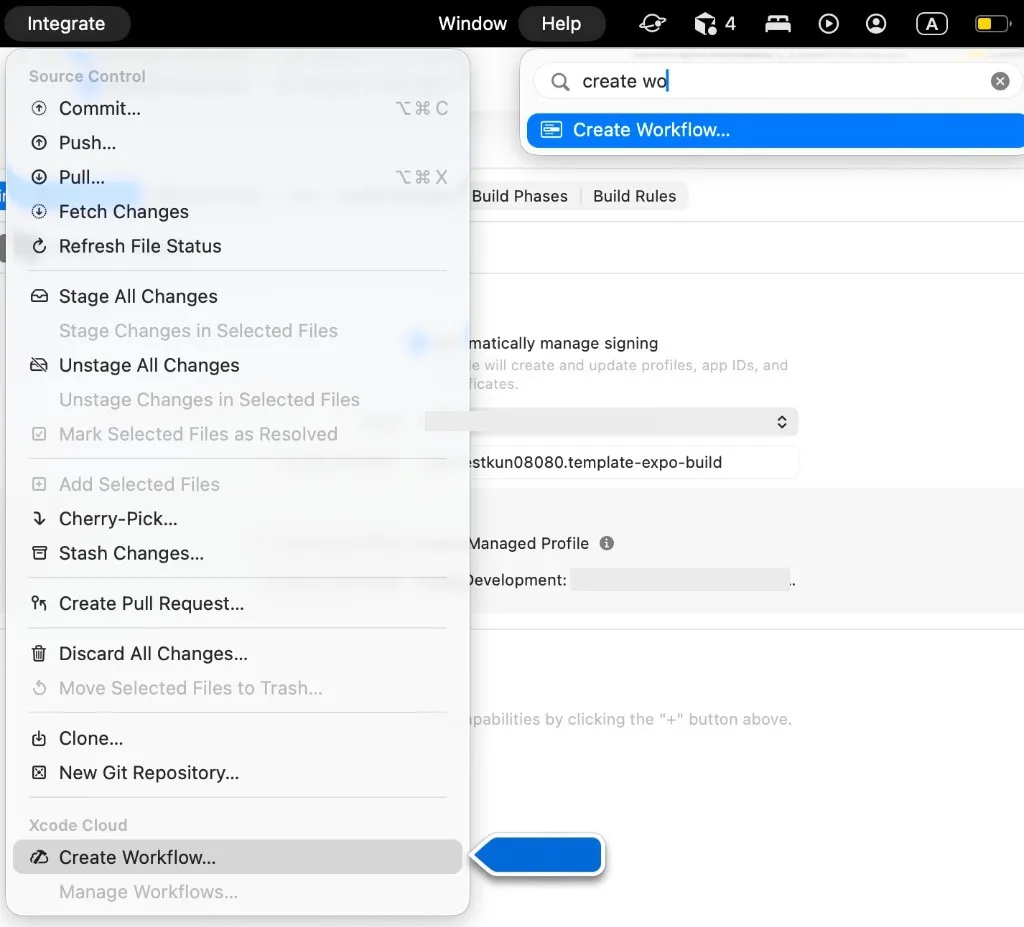Select Create Workflow search result
1024x927 pixels.
click(x=775, y=130)
